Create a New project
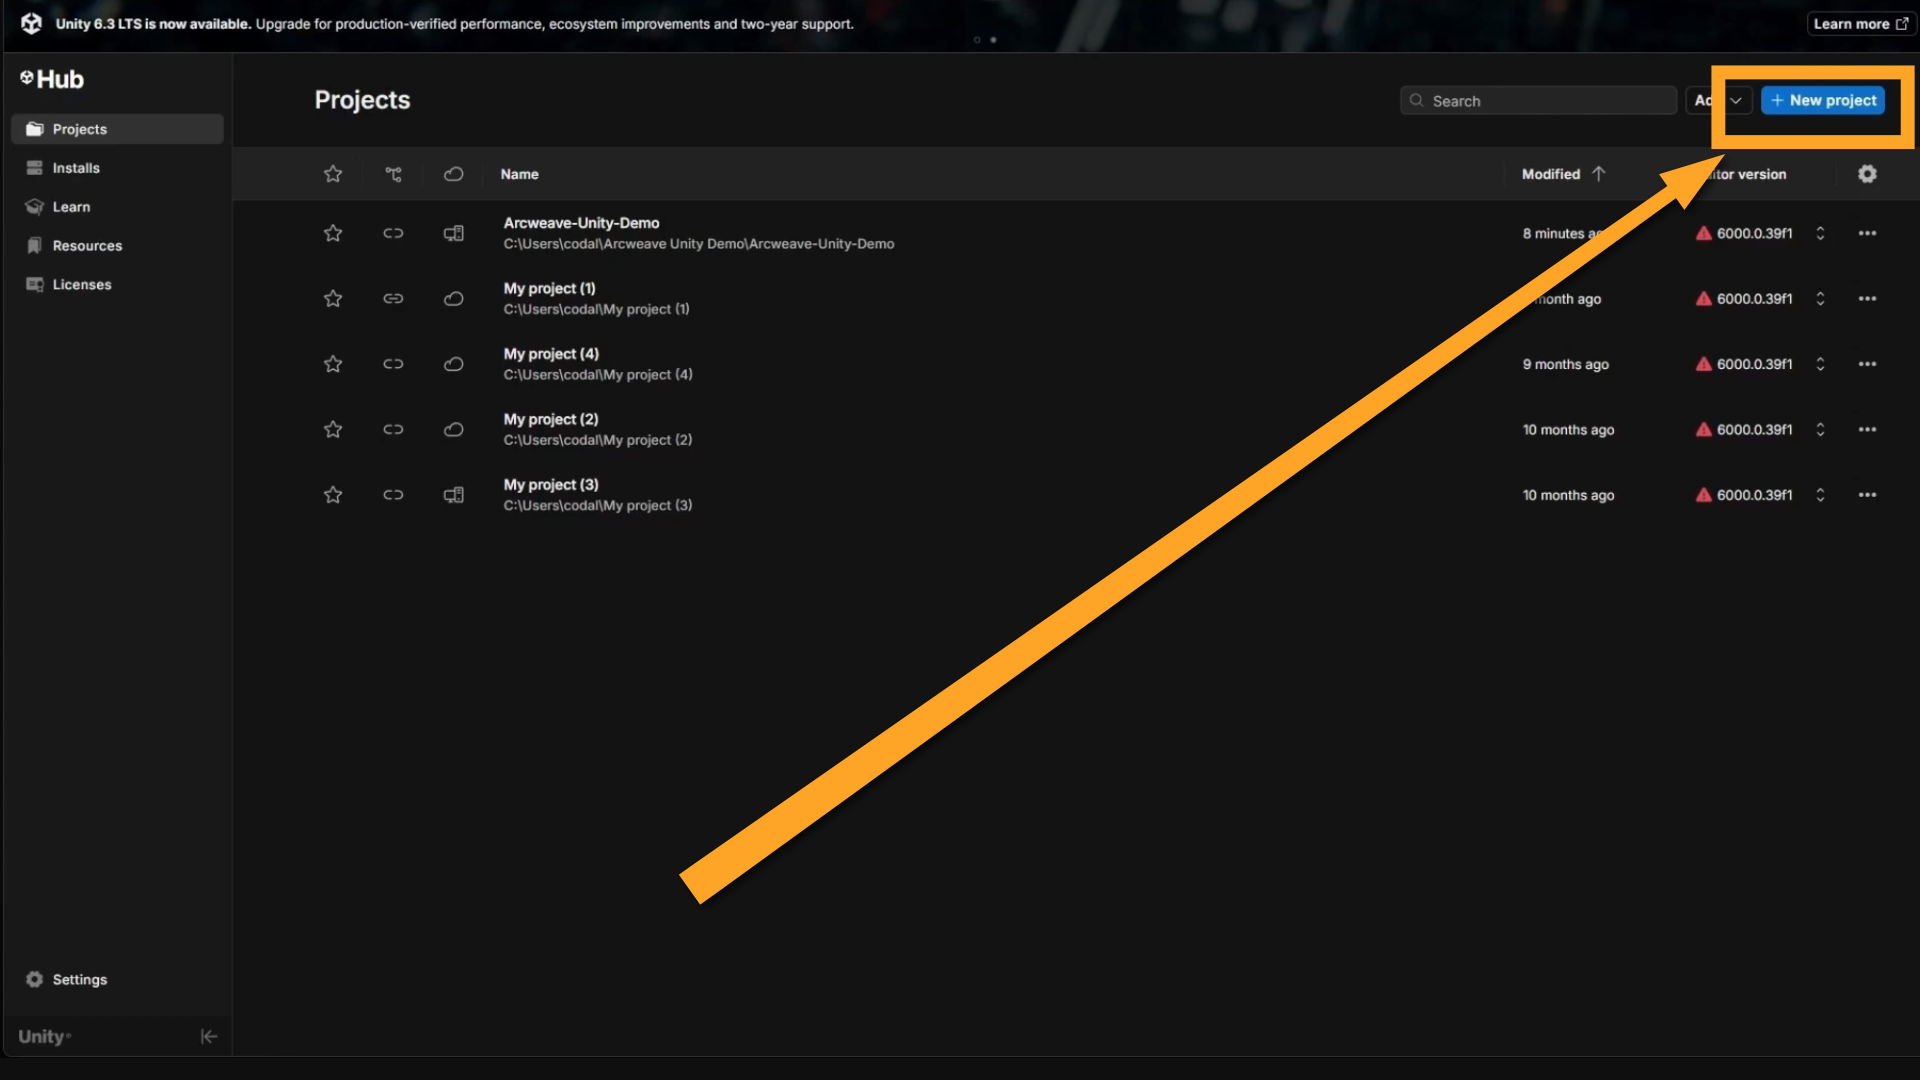The width and height of the screenshot is (1920, 1080). point(1823,100)
